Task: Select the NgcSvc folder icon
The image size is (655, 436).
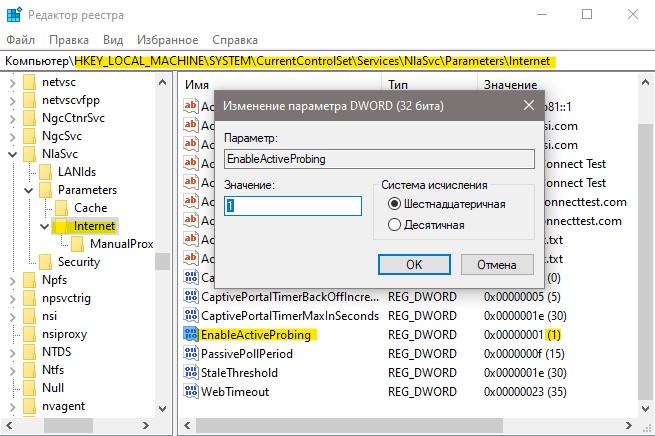Action: pos(30,136)
